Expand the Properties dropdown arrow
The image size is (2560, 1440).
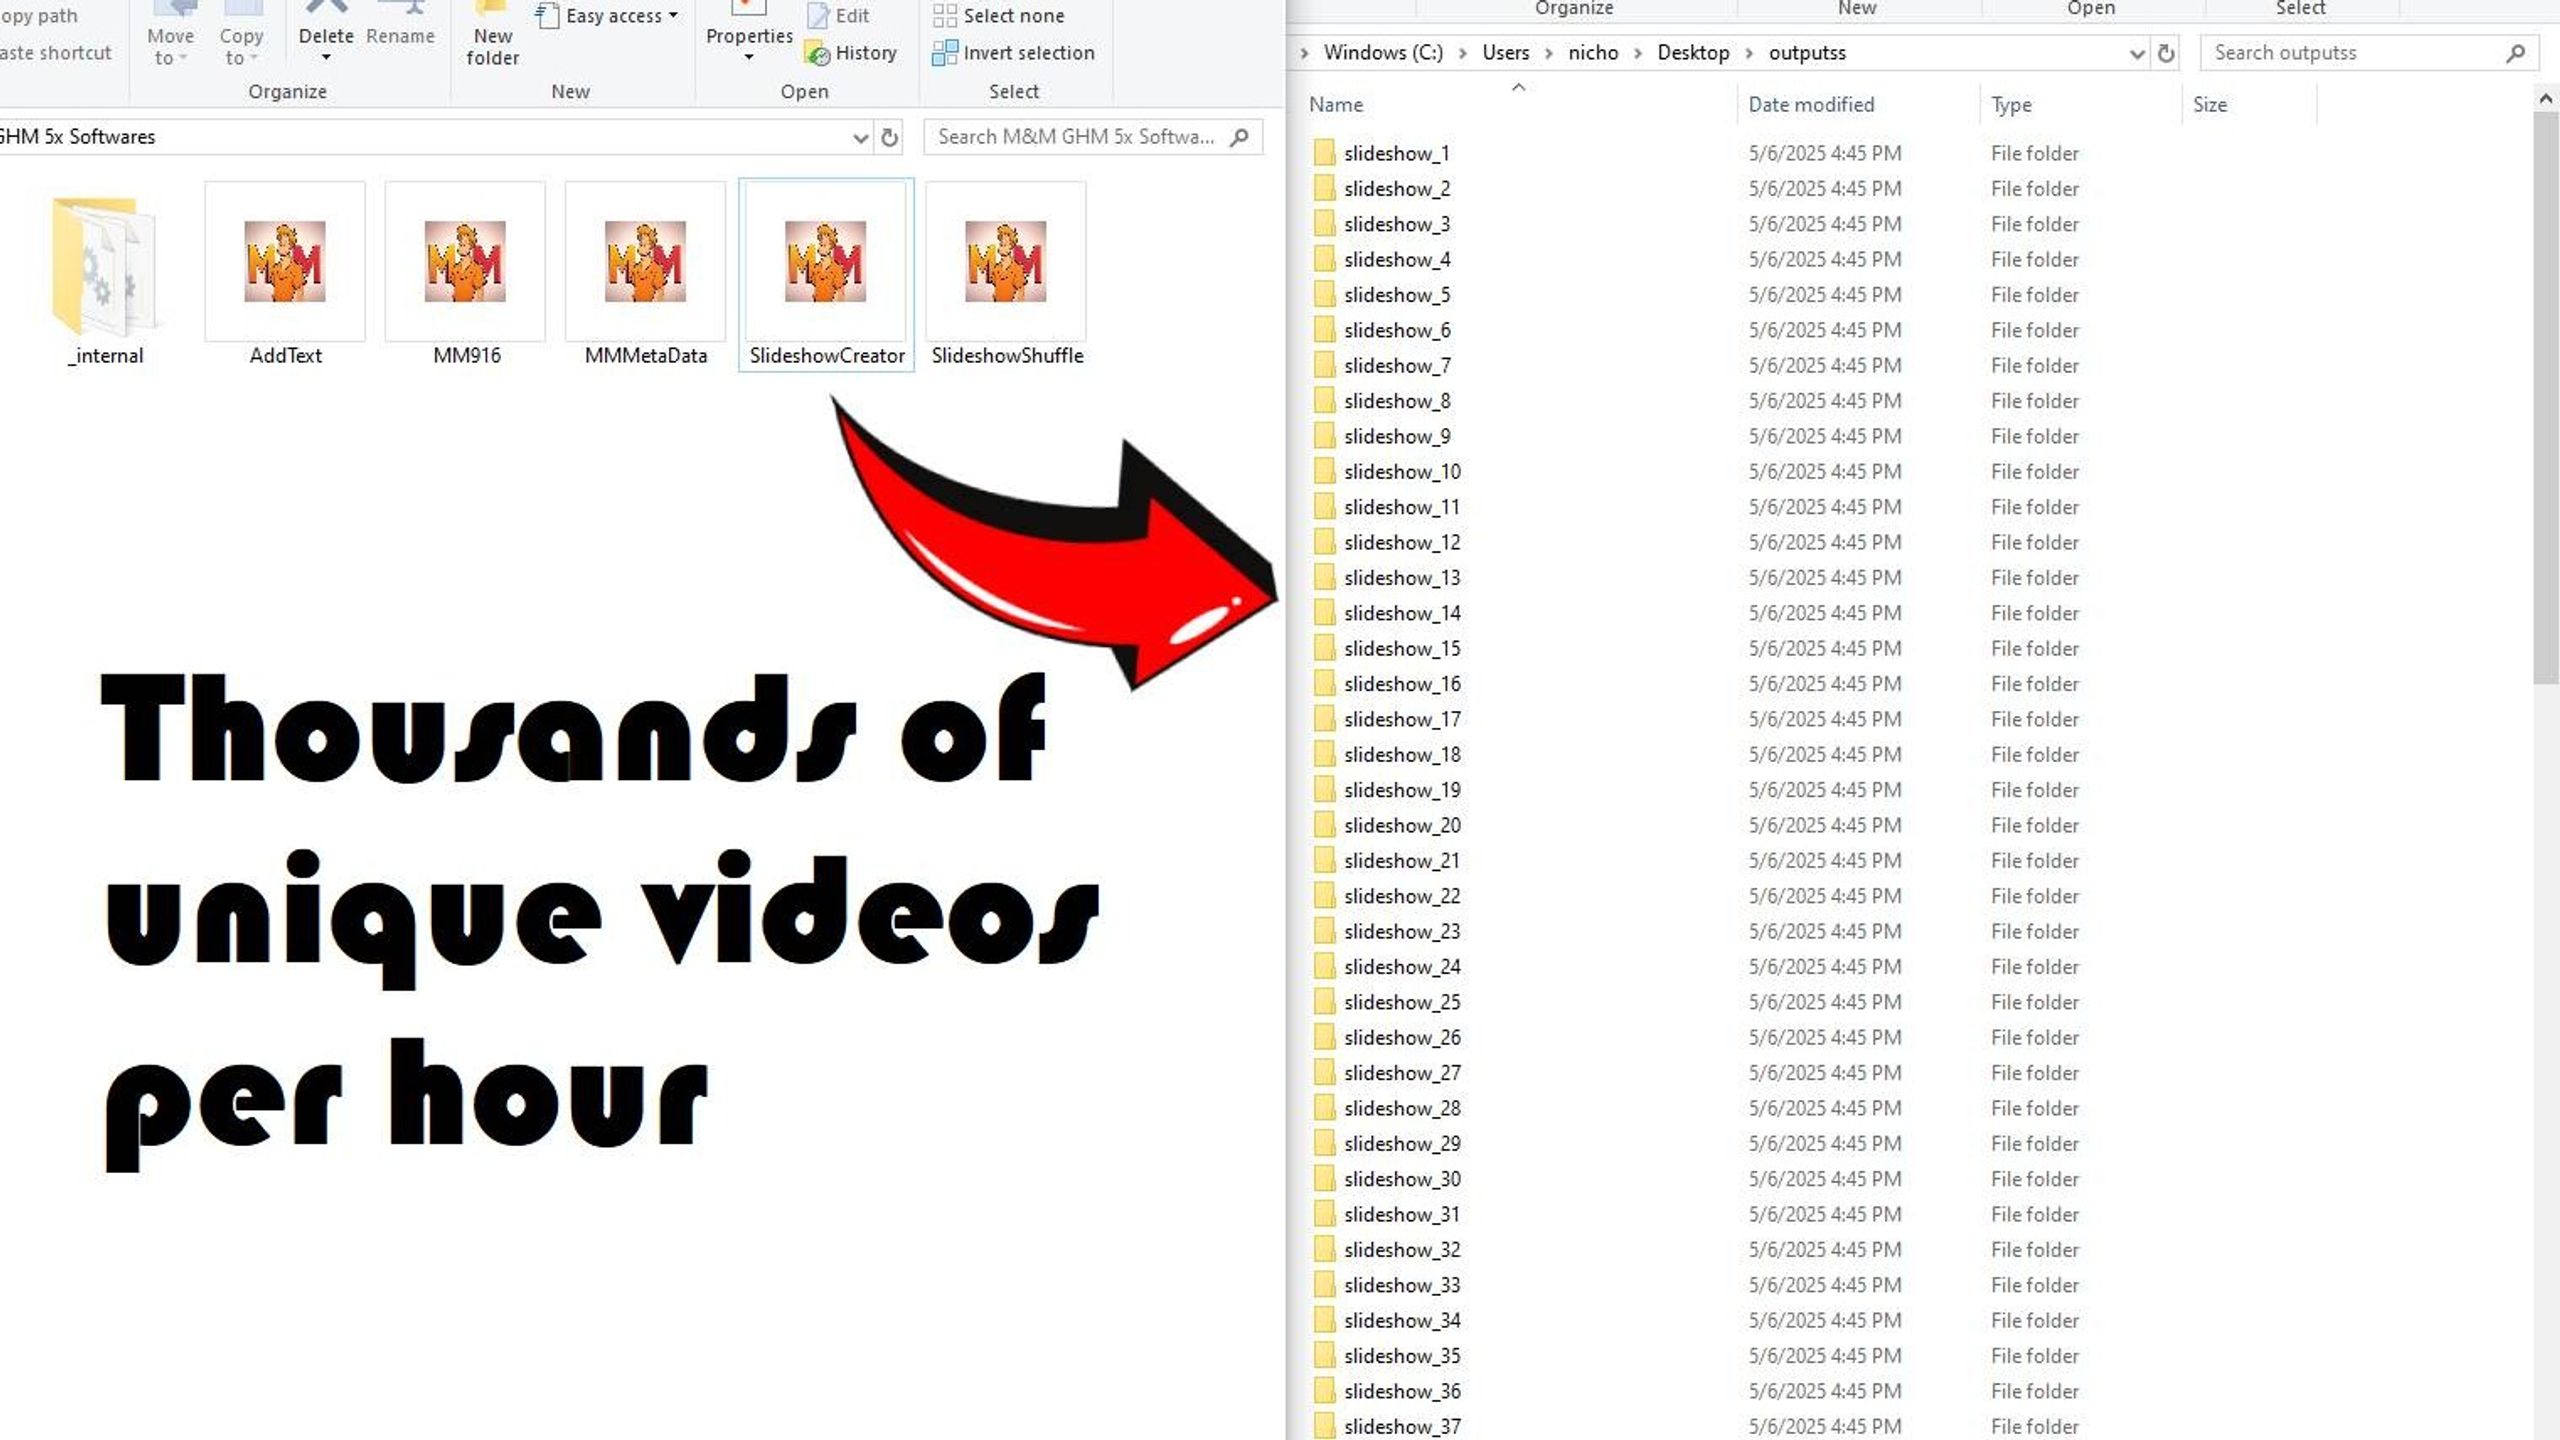[749, 58]
